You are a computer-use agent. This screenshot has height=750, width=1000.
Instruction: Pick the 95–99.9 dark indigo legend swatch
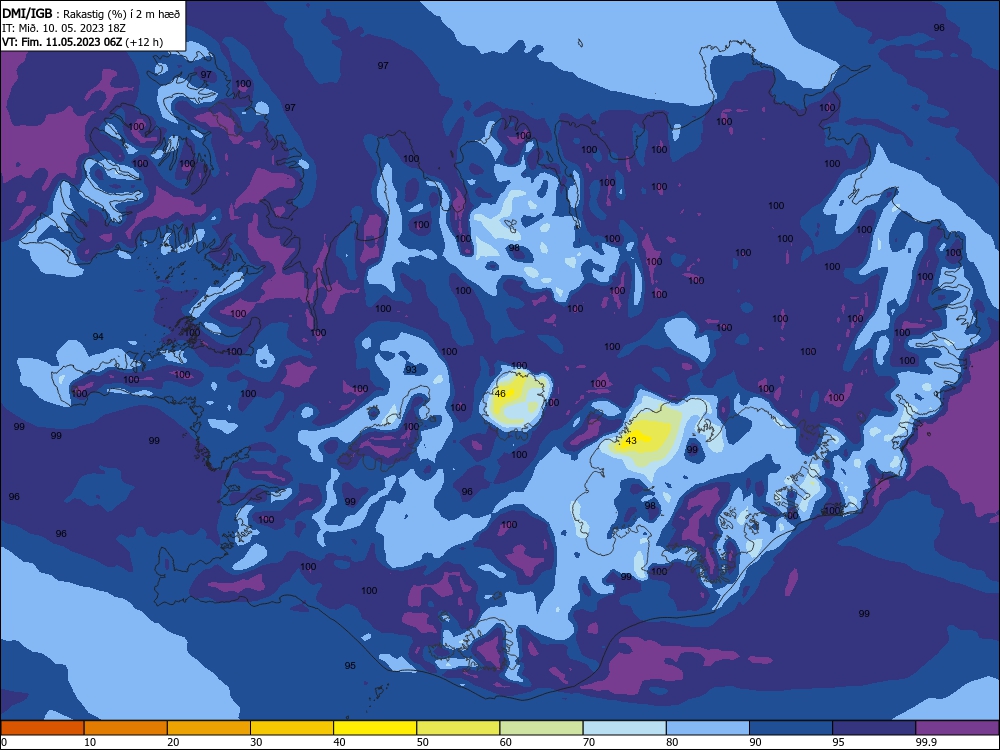coord(874,728)
